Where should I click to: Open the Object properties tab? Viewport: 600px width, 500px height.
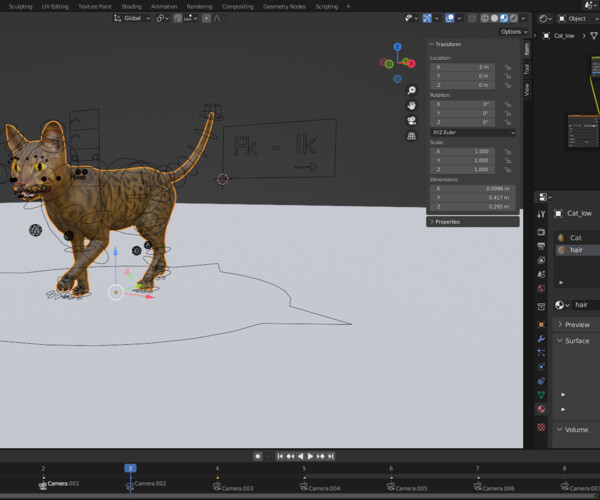(541, 325)
